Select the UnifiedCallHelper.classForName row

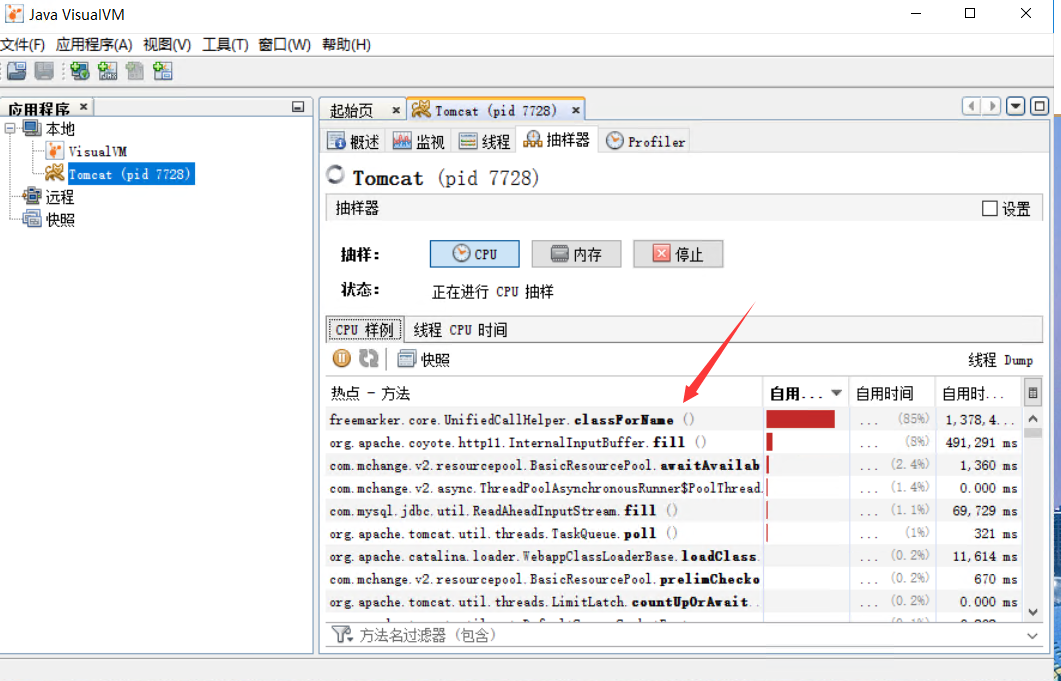(x=674, y=420)
